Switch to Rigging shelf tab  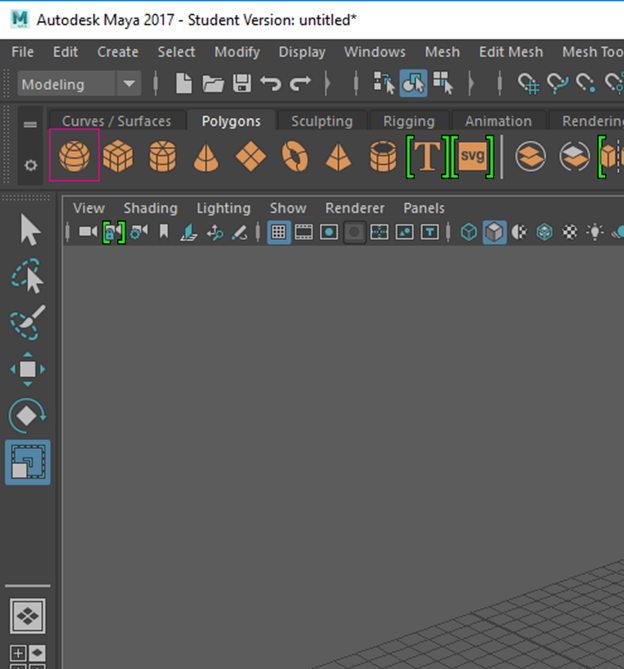click(409, 121)
